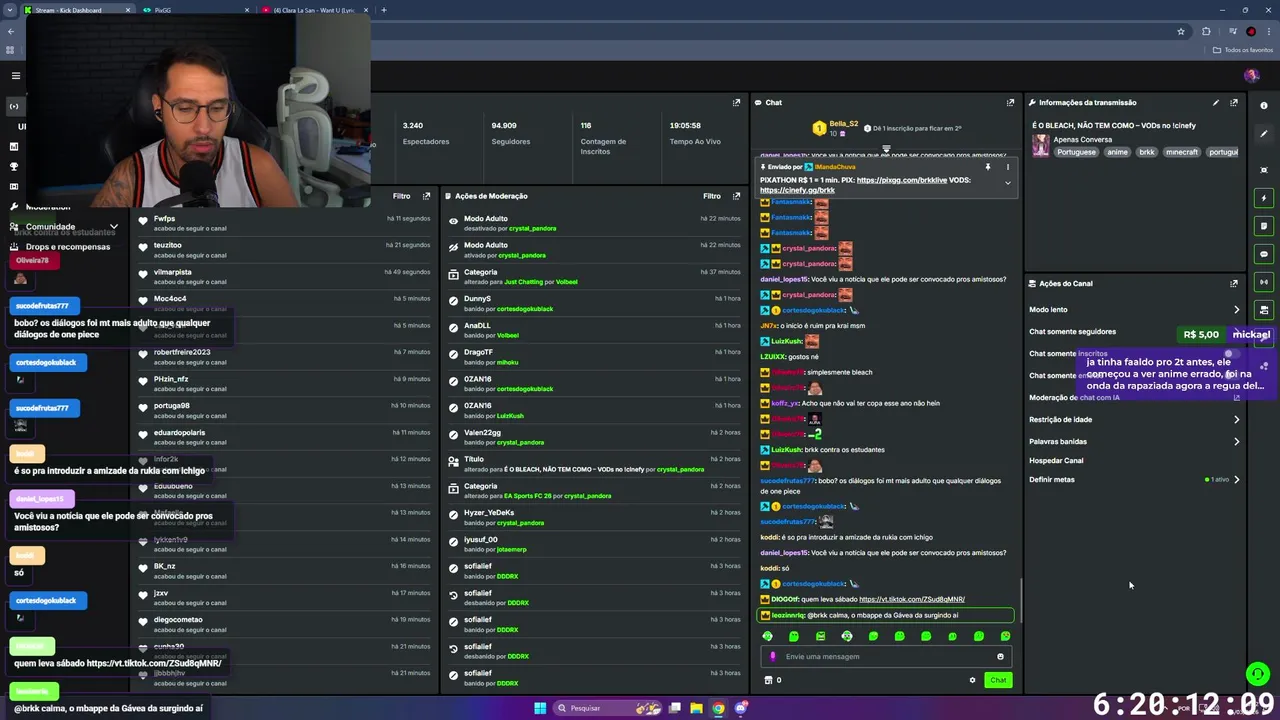Image resolution: width=1280 pixels, height=720 pixels.
Task: Open pixgg.com/brkklive link in pinned message
Action: coord(901,180)
